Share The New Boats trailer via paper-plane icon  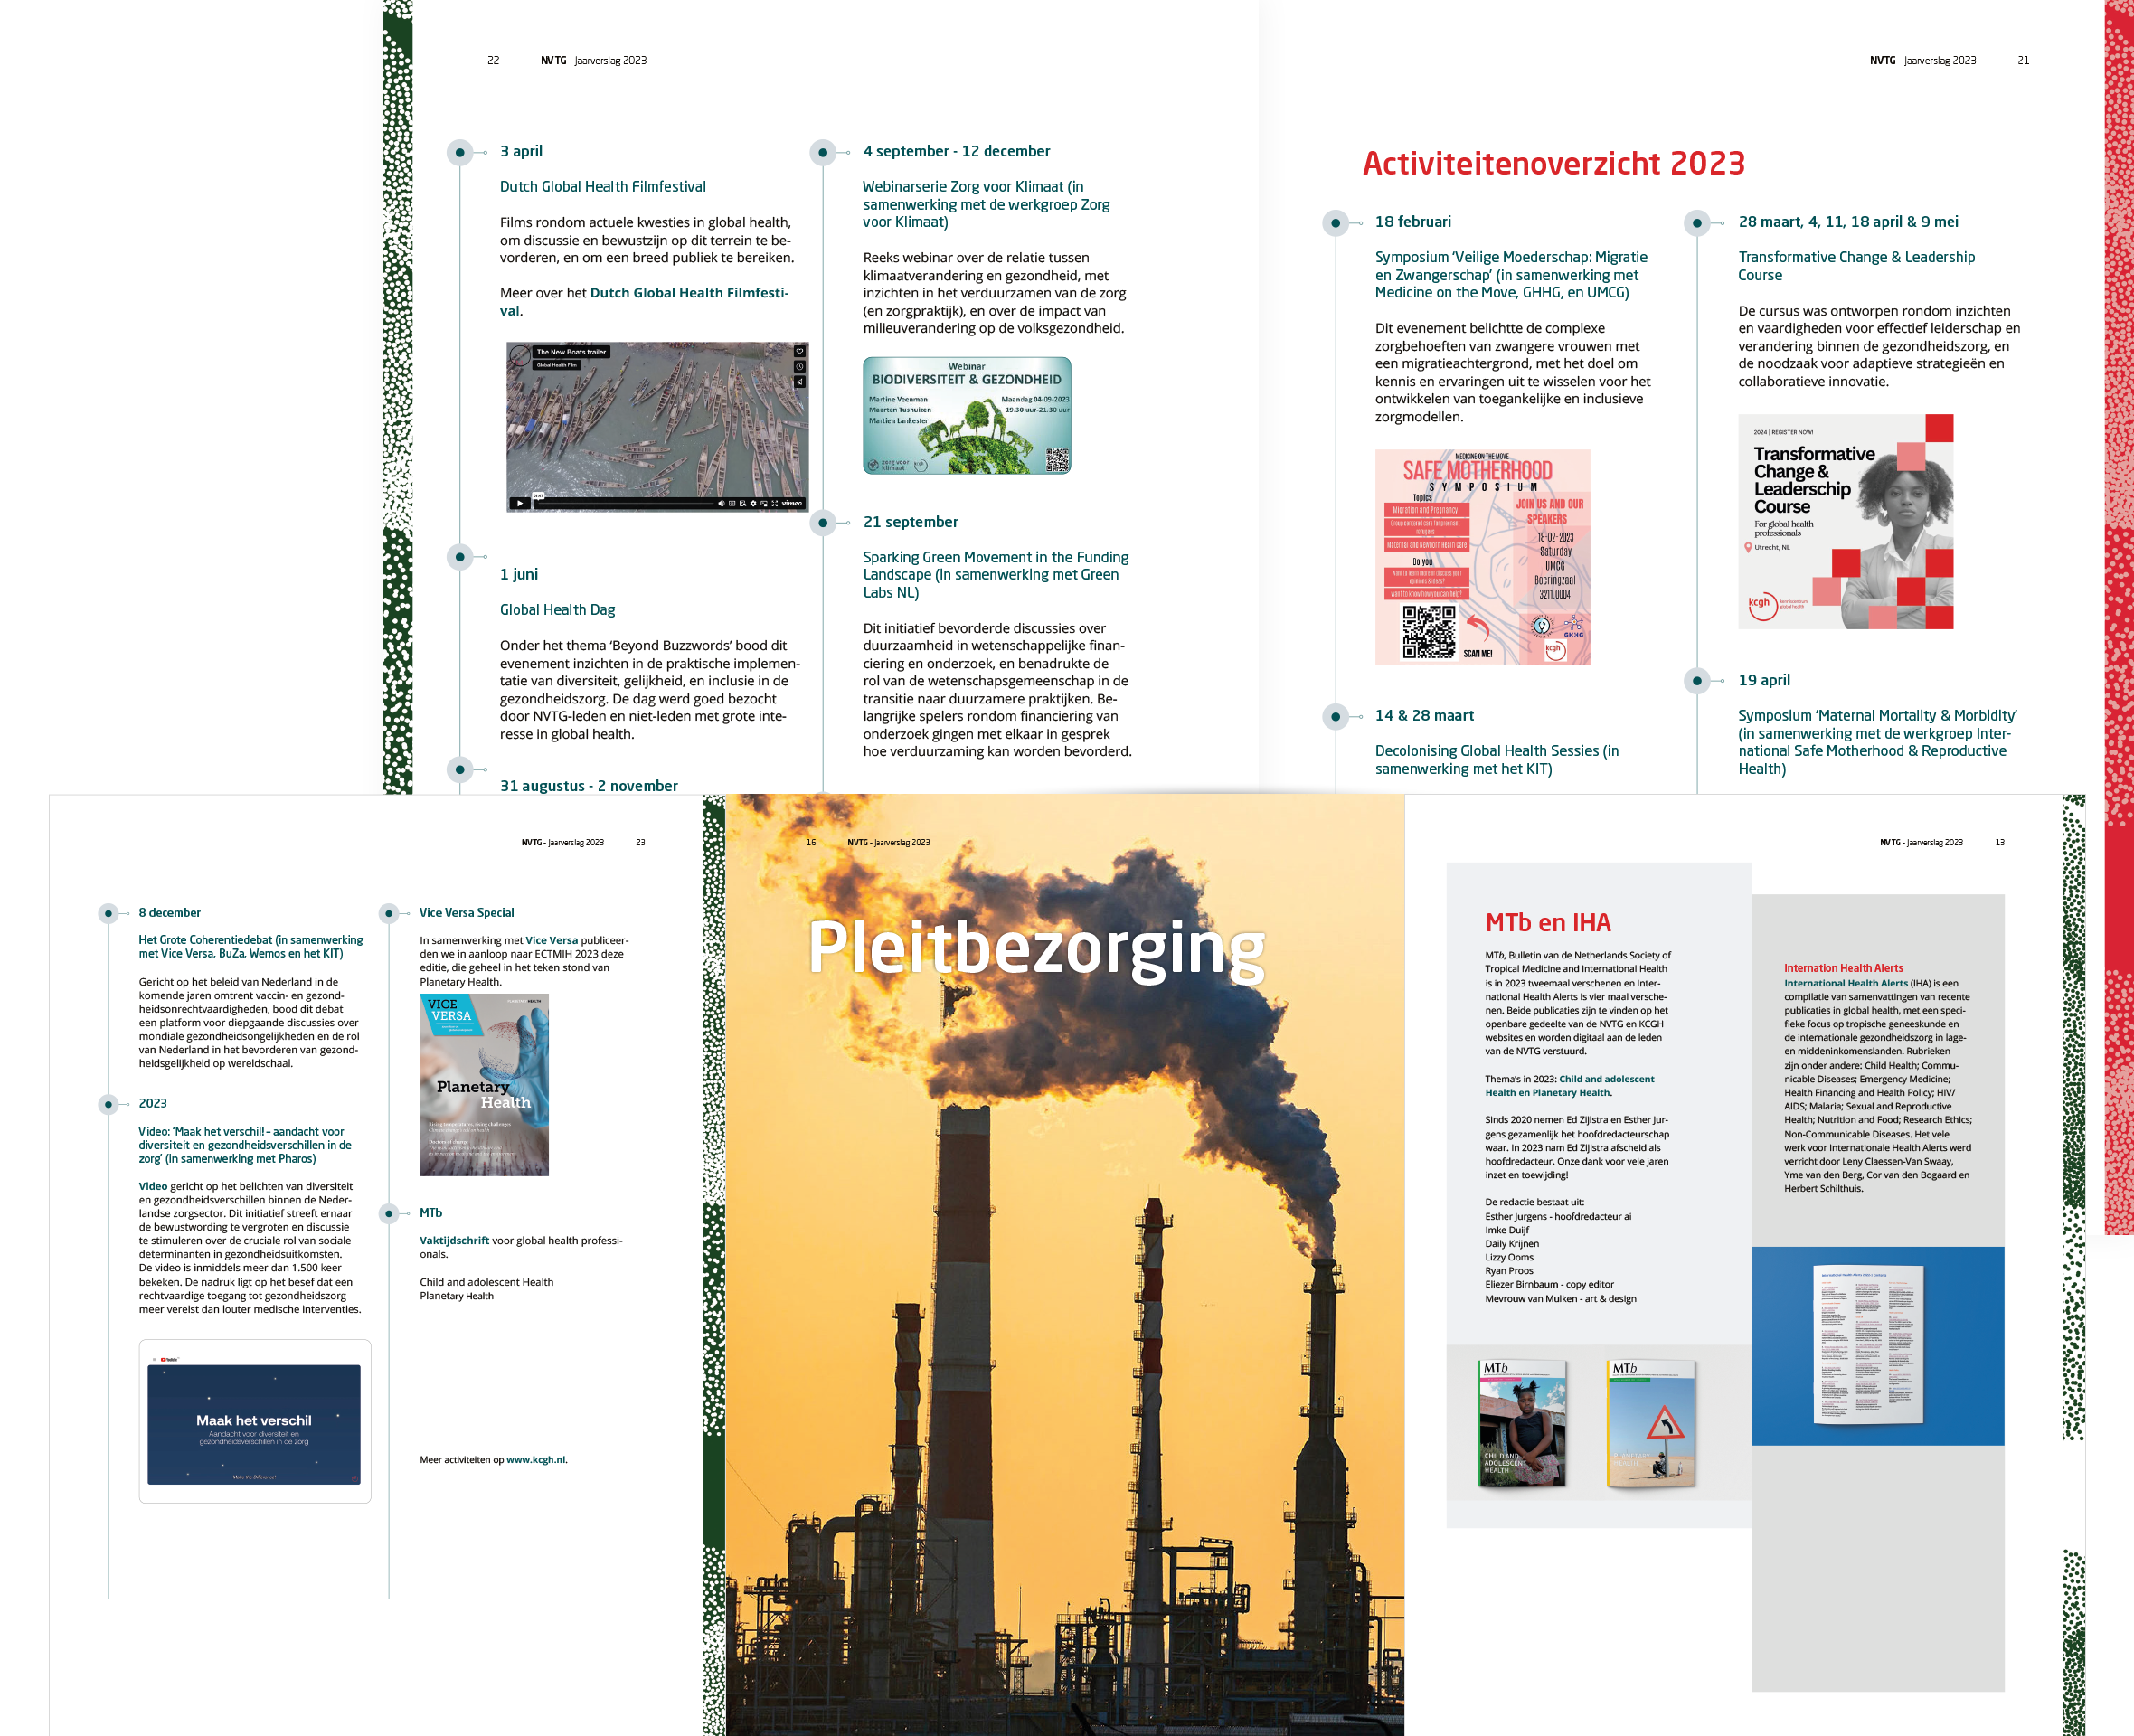click(x=800, y=382)
